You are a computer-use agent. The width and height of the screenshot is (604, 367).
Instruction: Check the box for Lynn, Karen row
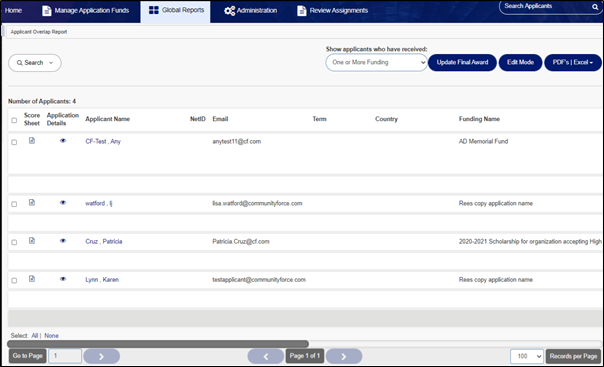(x=14, y=280)
